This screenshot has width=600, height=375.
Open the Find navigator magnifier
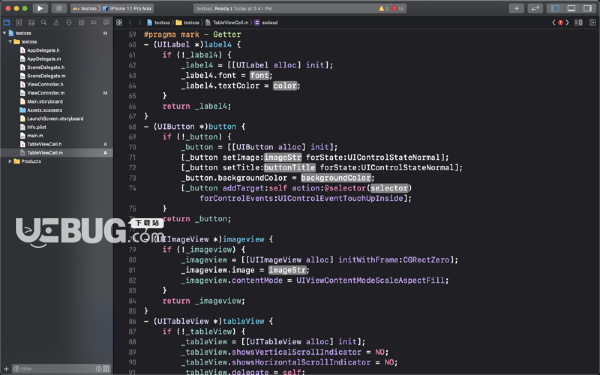click(44, 23)
